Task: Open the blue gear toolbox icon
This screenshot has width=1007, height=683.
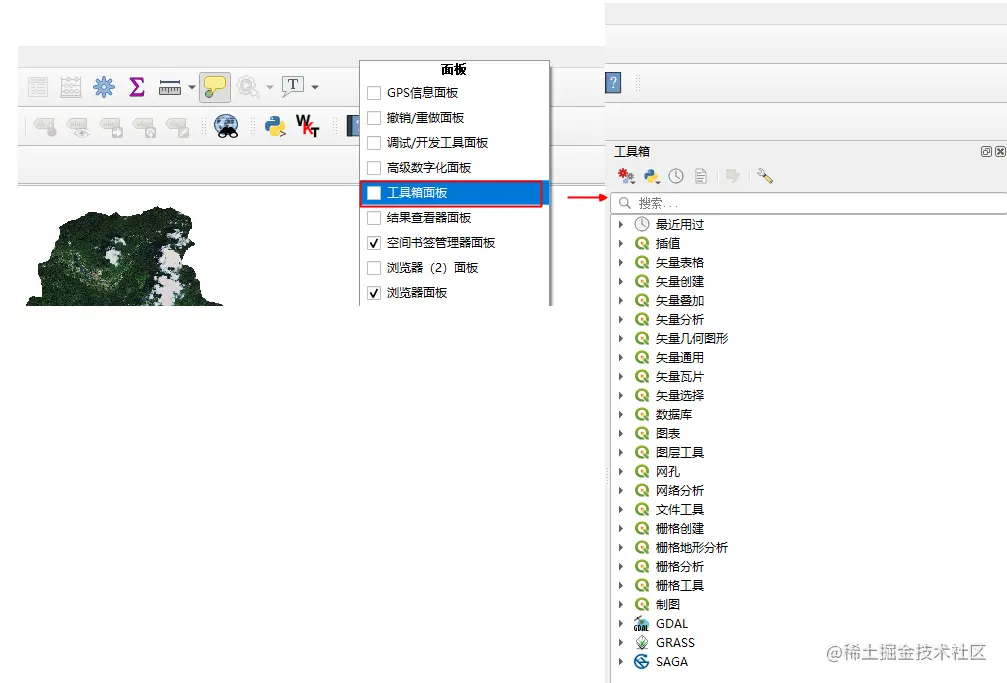Action: click(103, 87)
